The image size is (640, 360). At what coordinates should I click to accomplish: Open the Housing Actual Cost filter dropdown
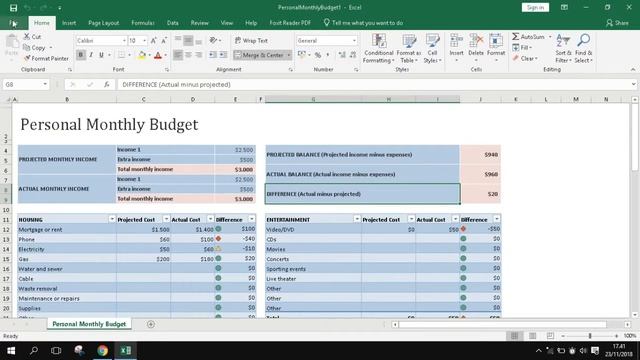click(210, 219)
